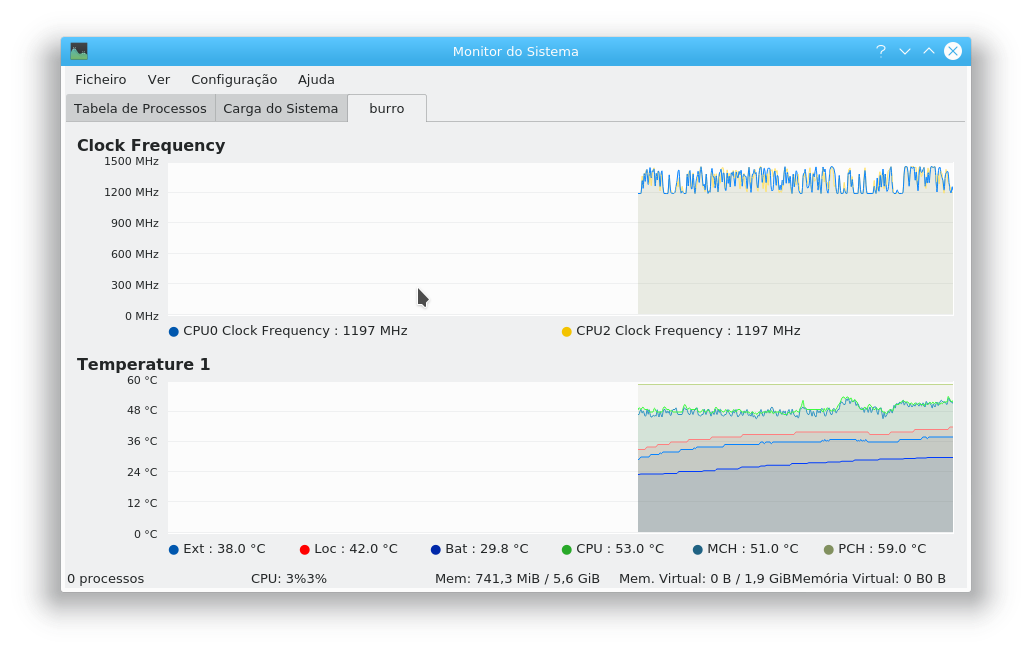Click the help question mark title bar button

tap(881, 51)
